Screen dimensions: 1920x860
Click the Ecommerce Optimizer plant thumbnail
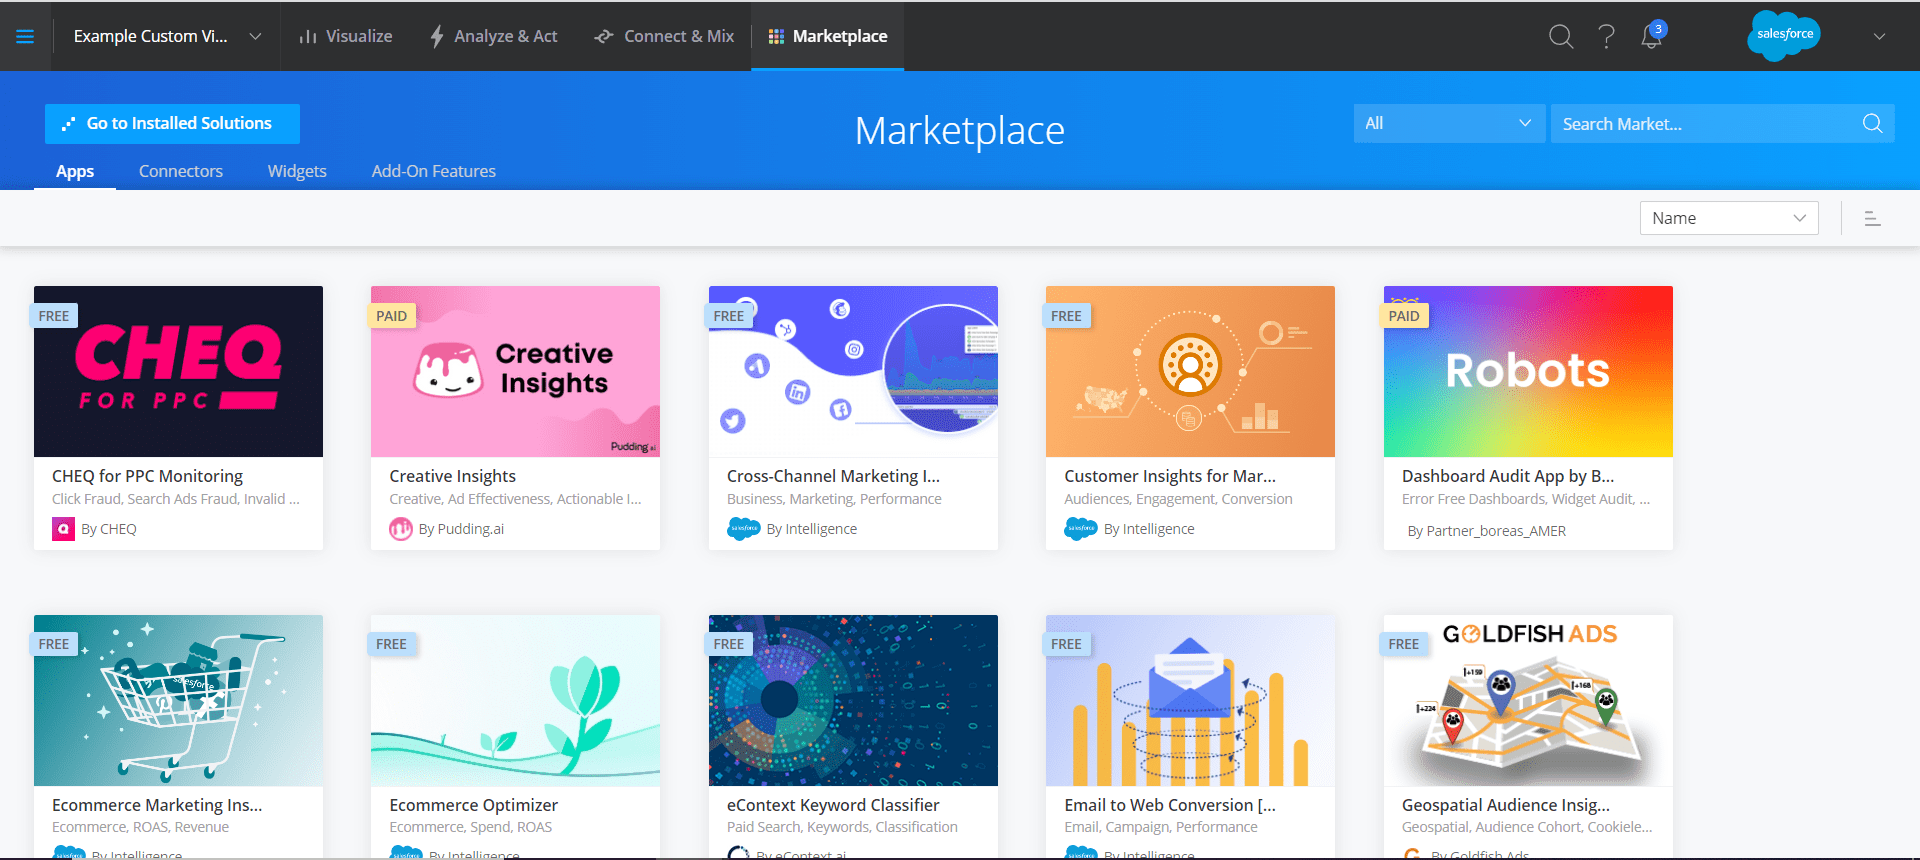click(515, 700)
